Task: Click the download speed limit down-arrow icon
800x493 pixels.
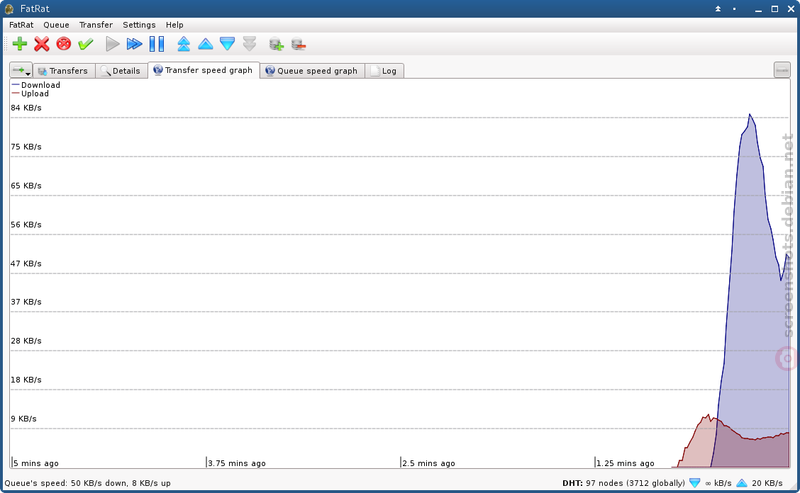Action: [x=694, y=483]
